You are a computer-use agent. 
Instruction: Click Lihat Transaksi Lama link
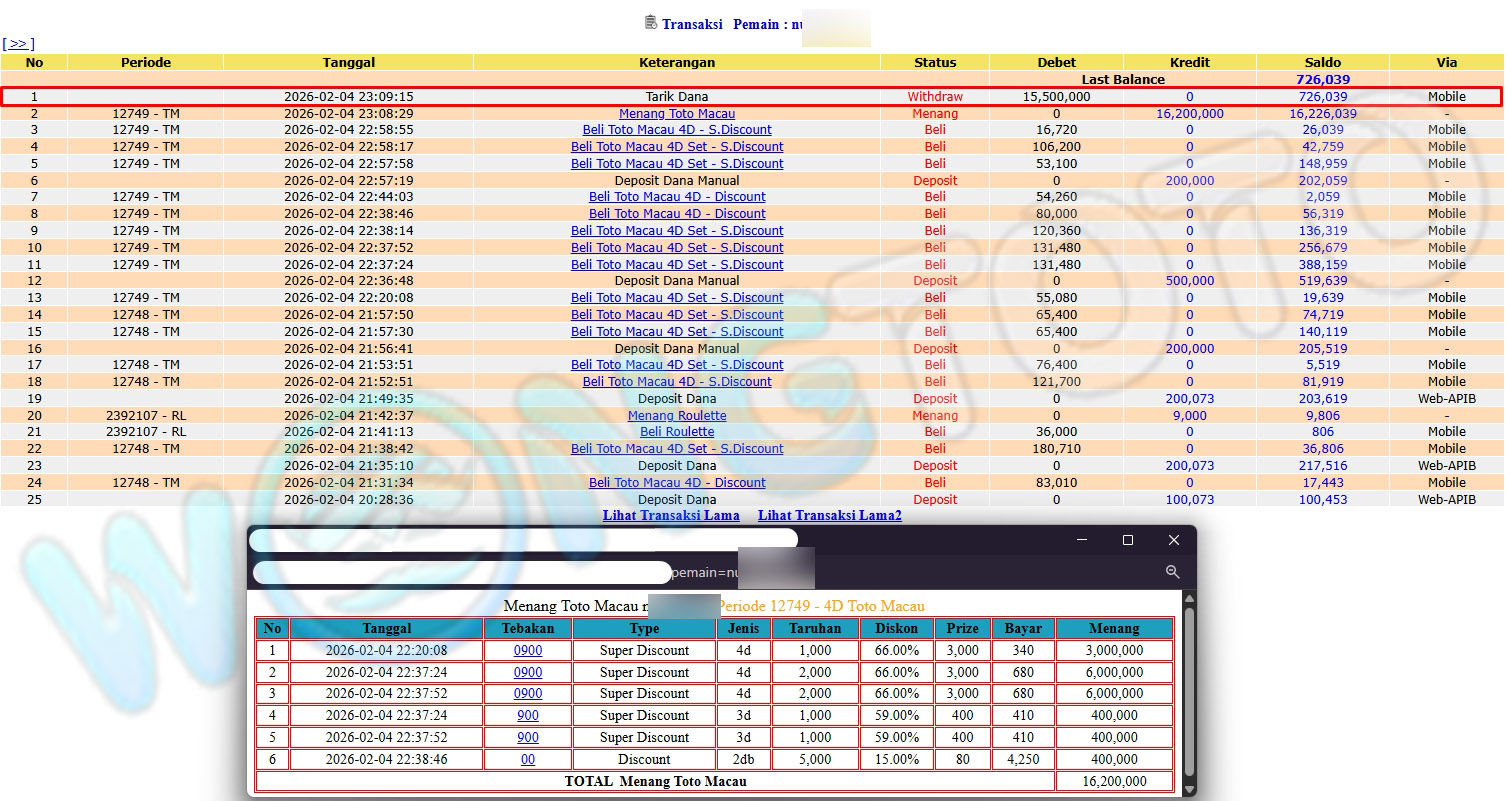(670, 516)
